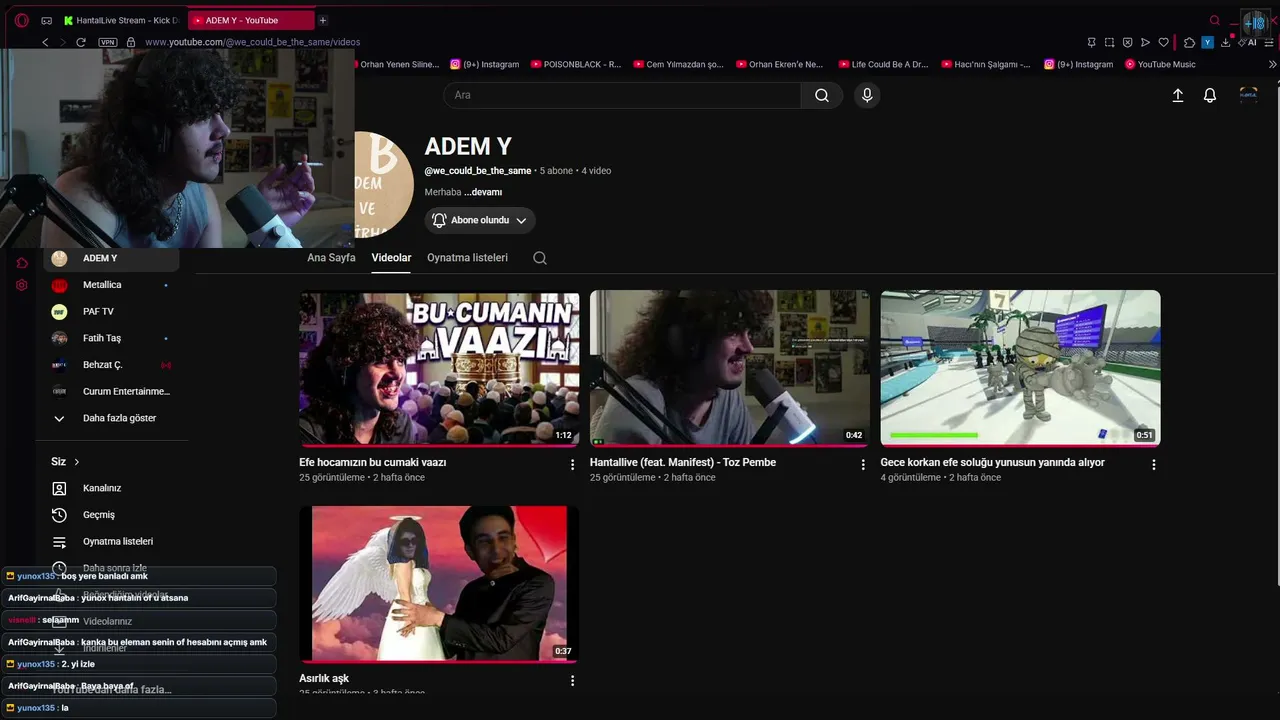Viewport: 1280px width, 720px height.
Task: Switch to the HantalLive Stream Kick tab
Action: [121, 20]
